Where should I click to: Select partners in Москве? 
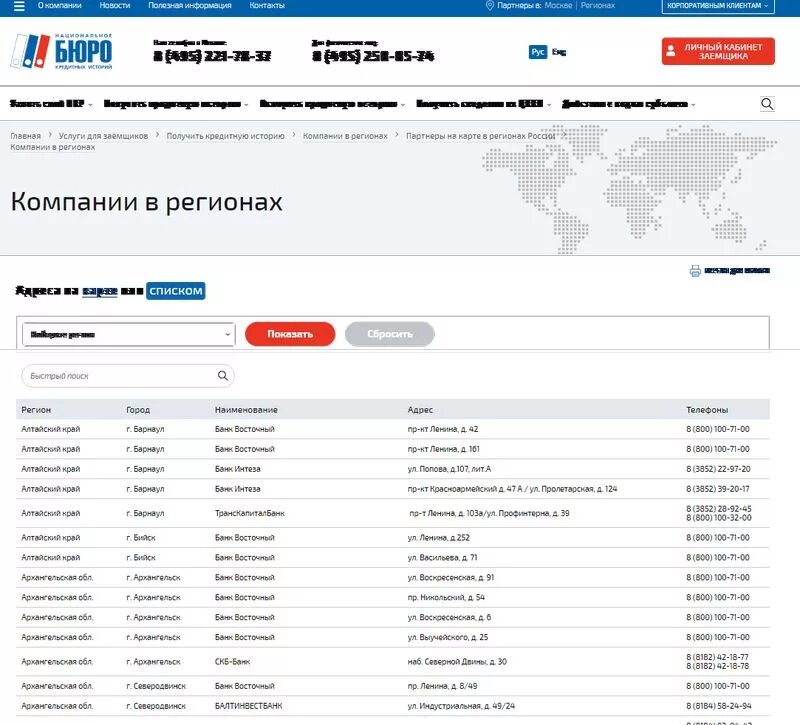click(x=558, y=6)
